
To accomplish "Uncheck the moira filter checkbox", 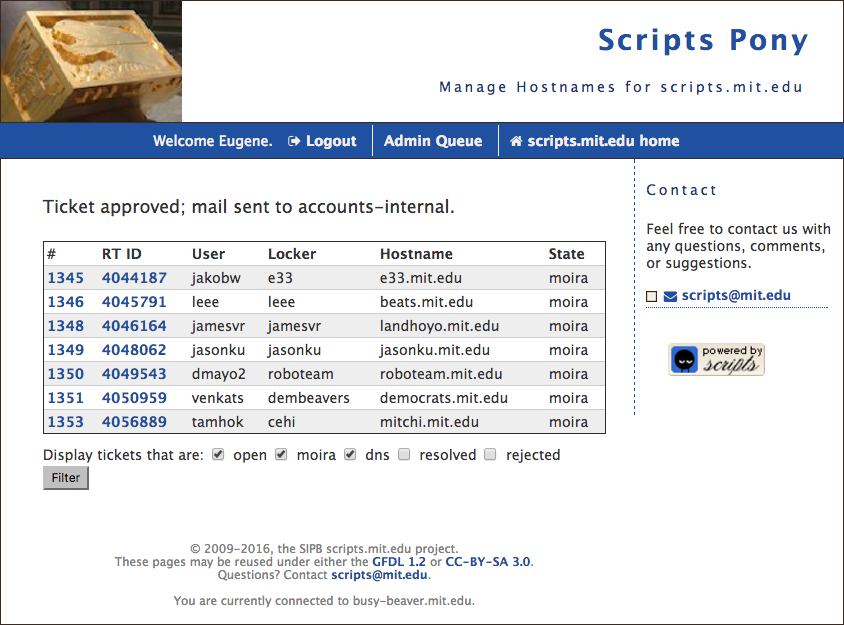I will point(281,454).
